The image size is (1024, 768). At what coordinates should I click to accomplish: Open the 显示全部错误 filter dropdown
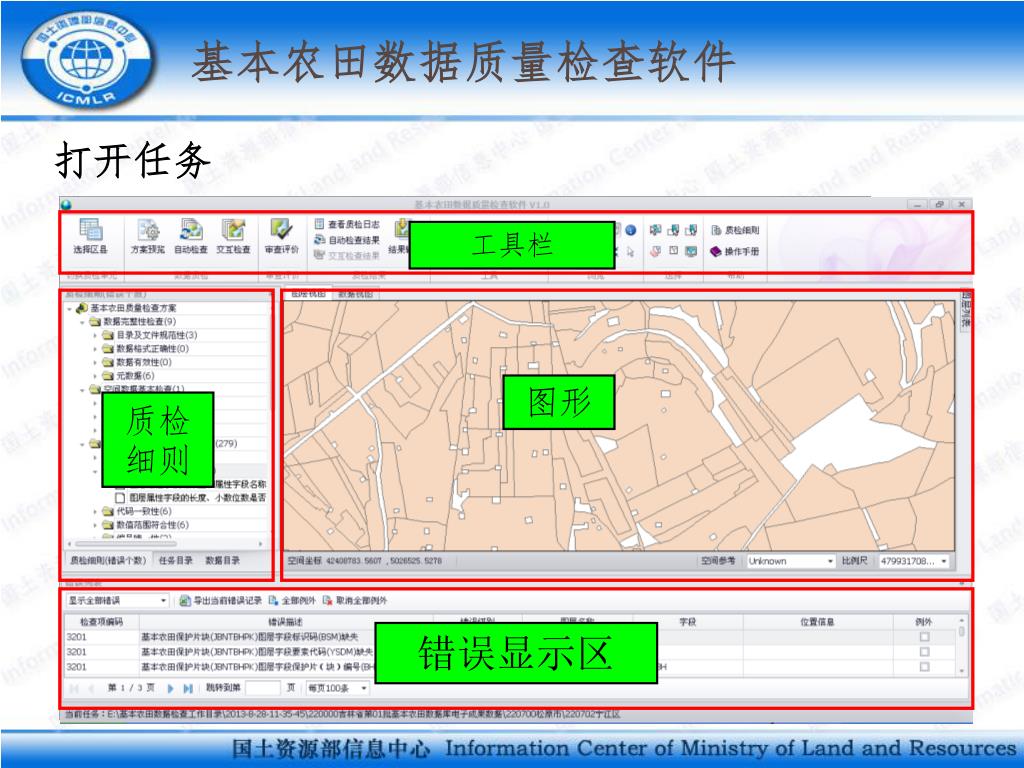pos(117,600)
